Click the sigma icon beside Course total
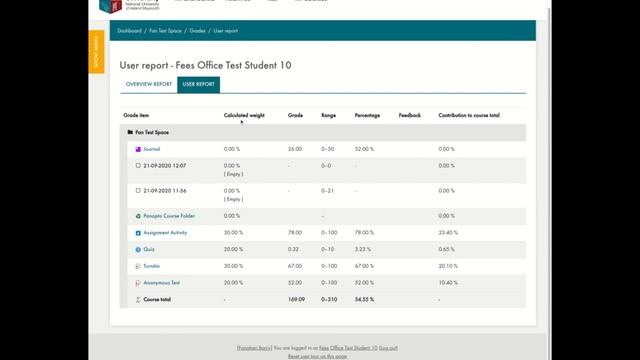 [138, 300]
